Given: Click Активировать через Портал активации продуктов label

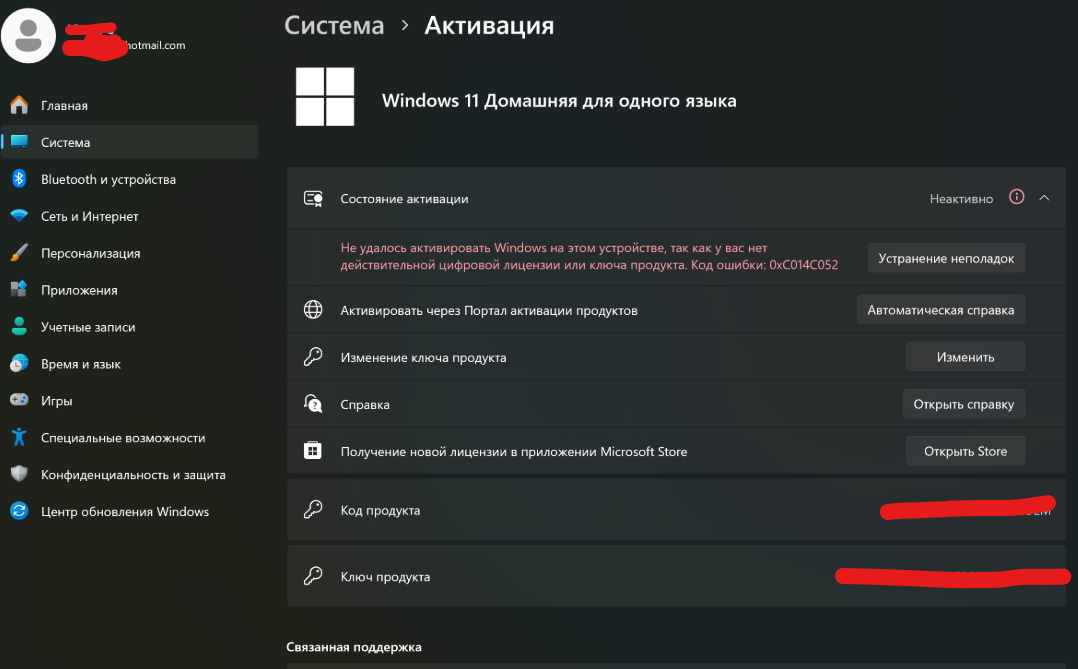Looking at the screenshot, I should [489, 310].
